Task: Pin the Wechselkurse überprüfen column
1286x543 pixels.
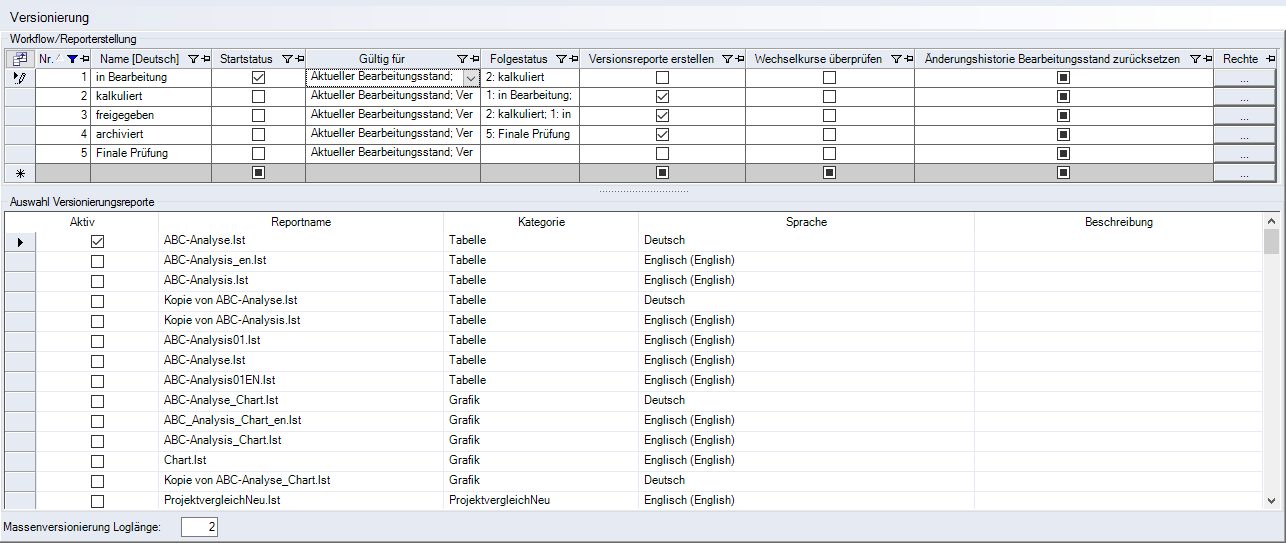Action: [x=907, y=59]
